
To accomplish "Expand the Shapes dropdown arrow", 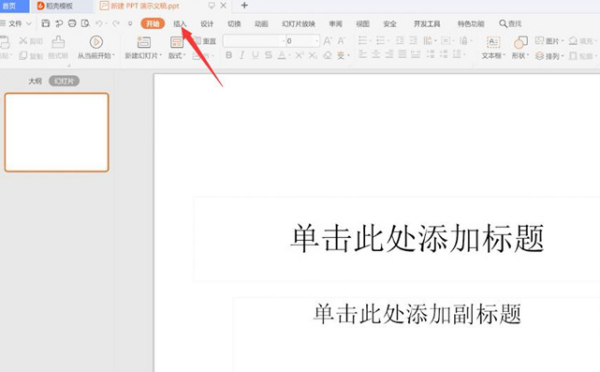I will (528, 55).
